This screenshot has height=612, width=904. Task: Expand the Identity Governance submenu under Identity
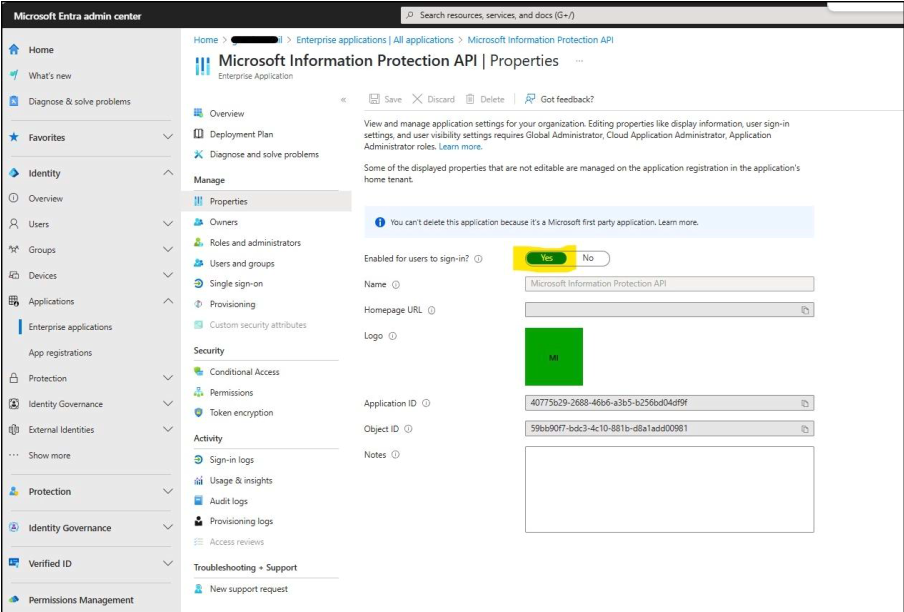point(168,403)
